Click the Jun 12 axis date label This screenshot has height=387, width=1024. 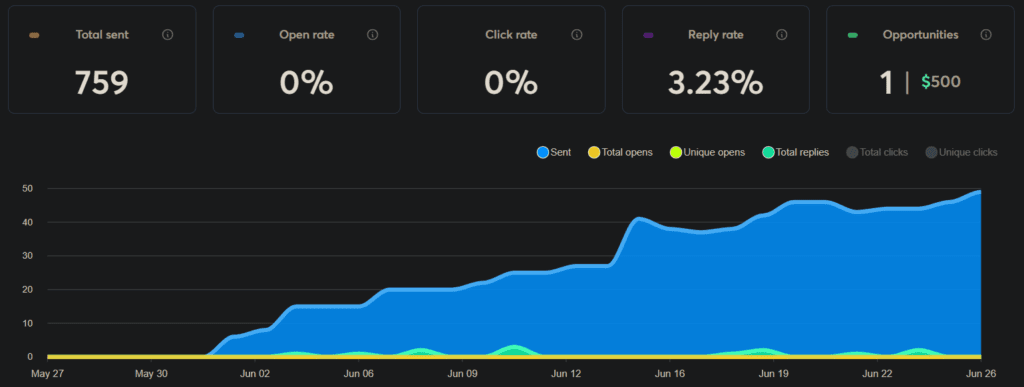click(x=566, y=374)
